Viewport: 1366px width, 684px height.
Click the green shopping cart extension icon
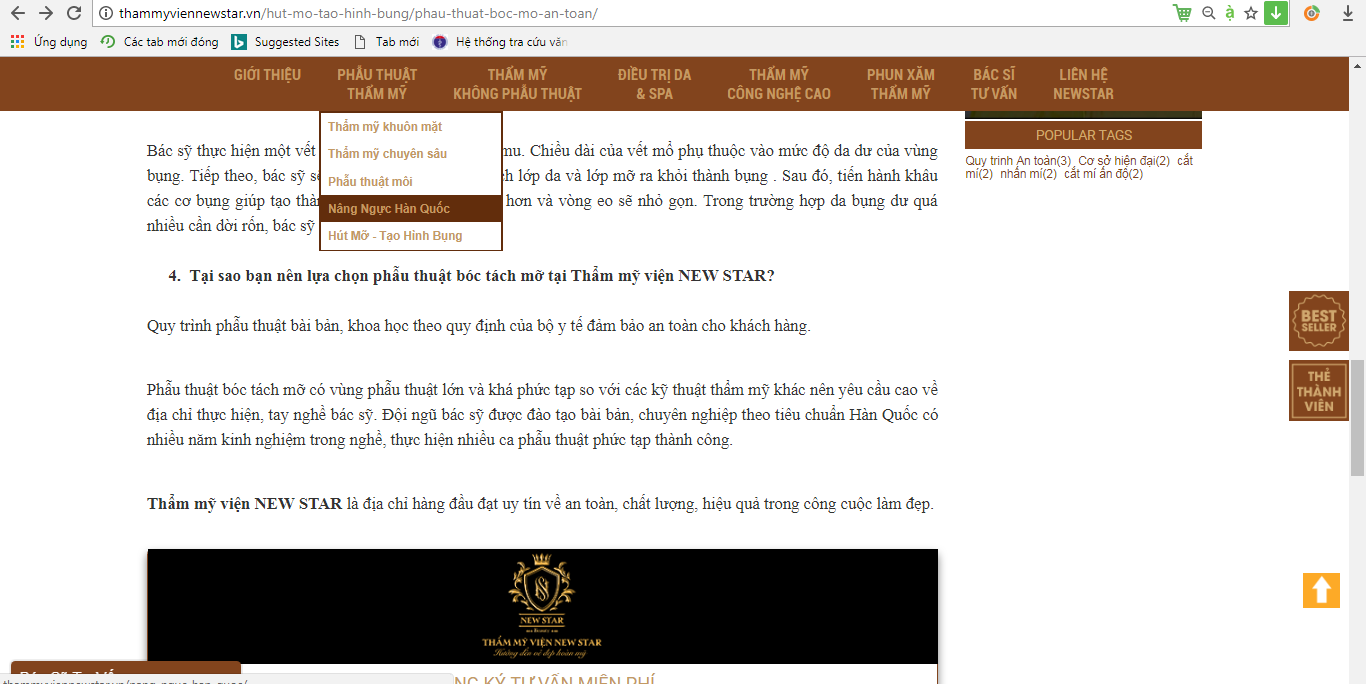[1183, 13]
